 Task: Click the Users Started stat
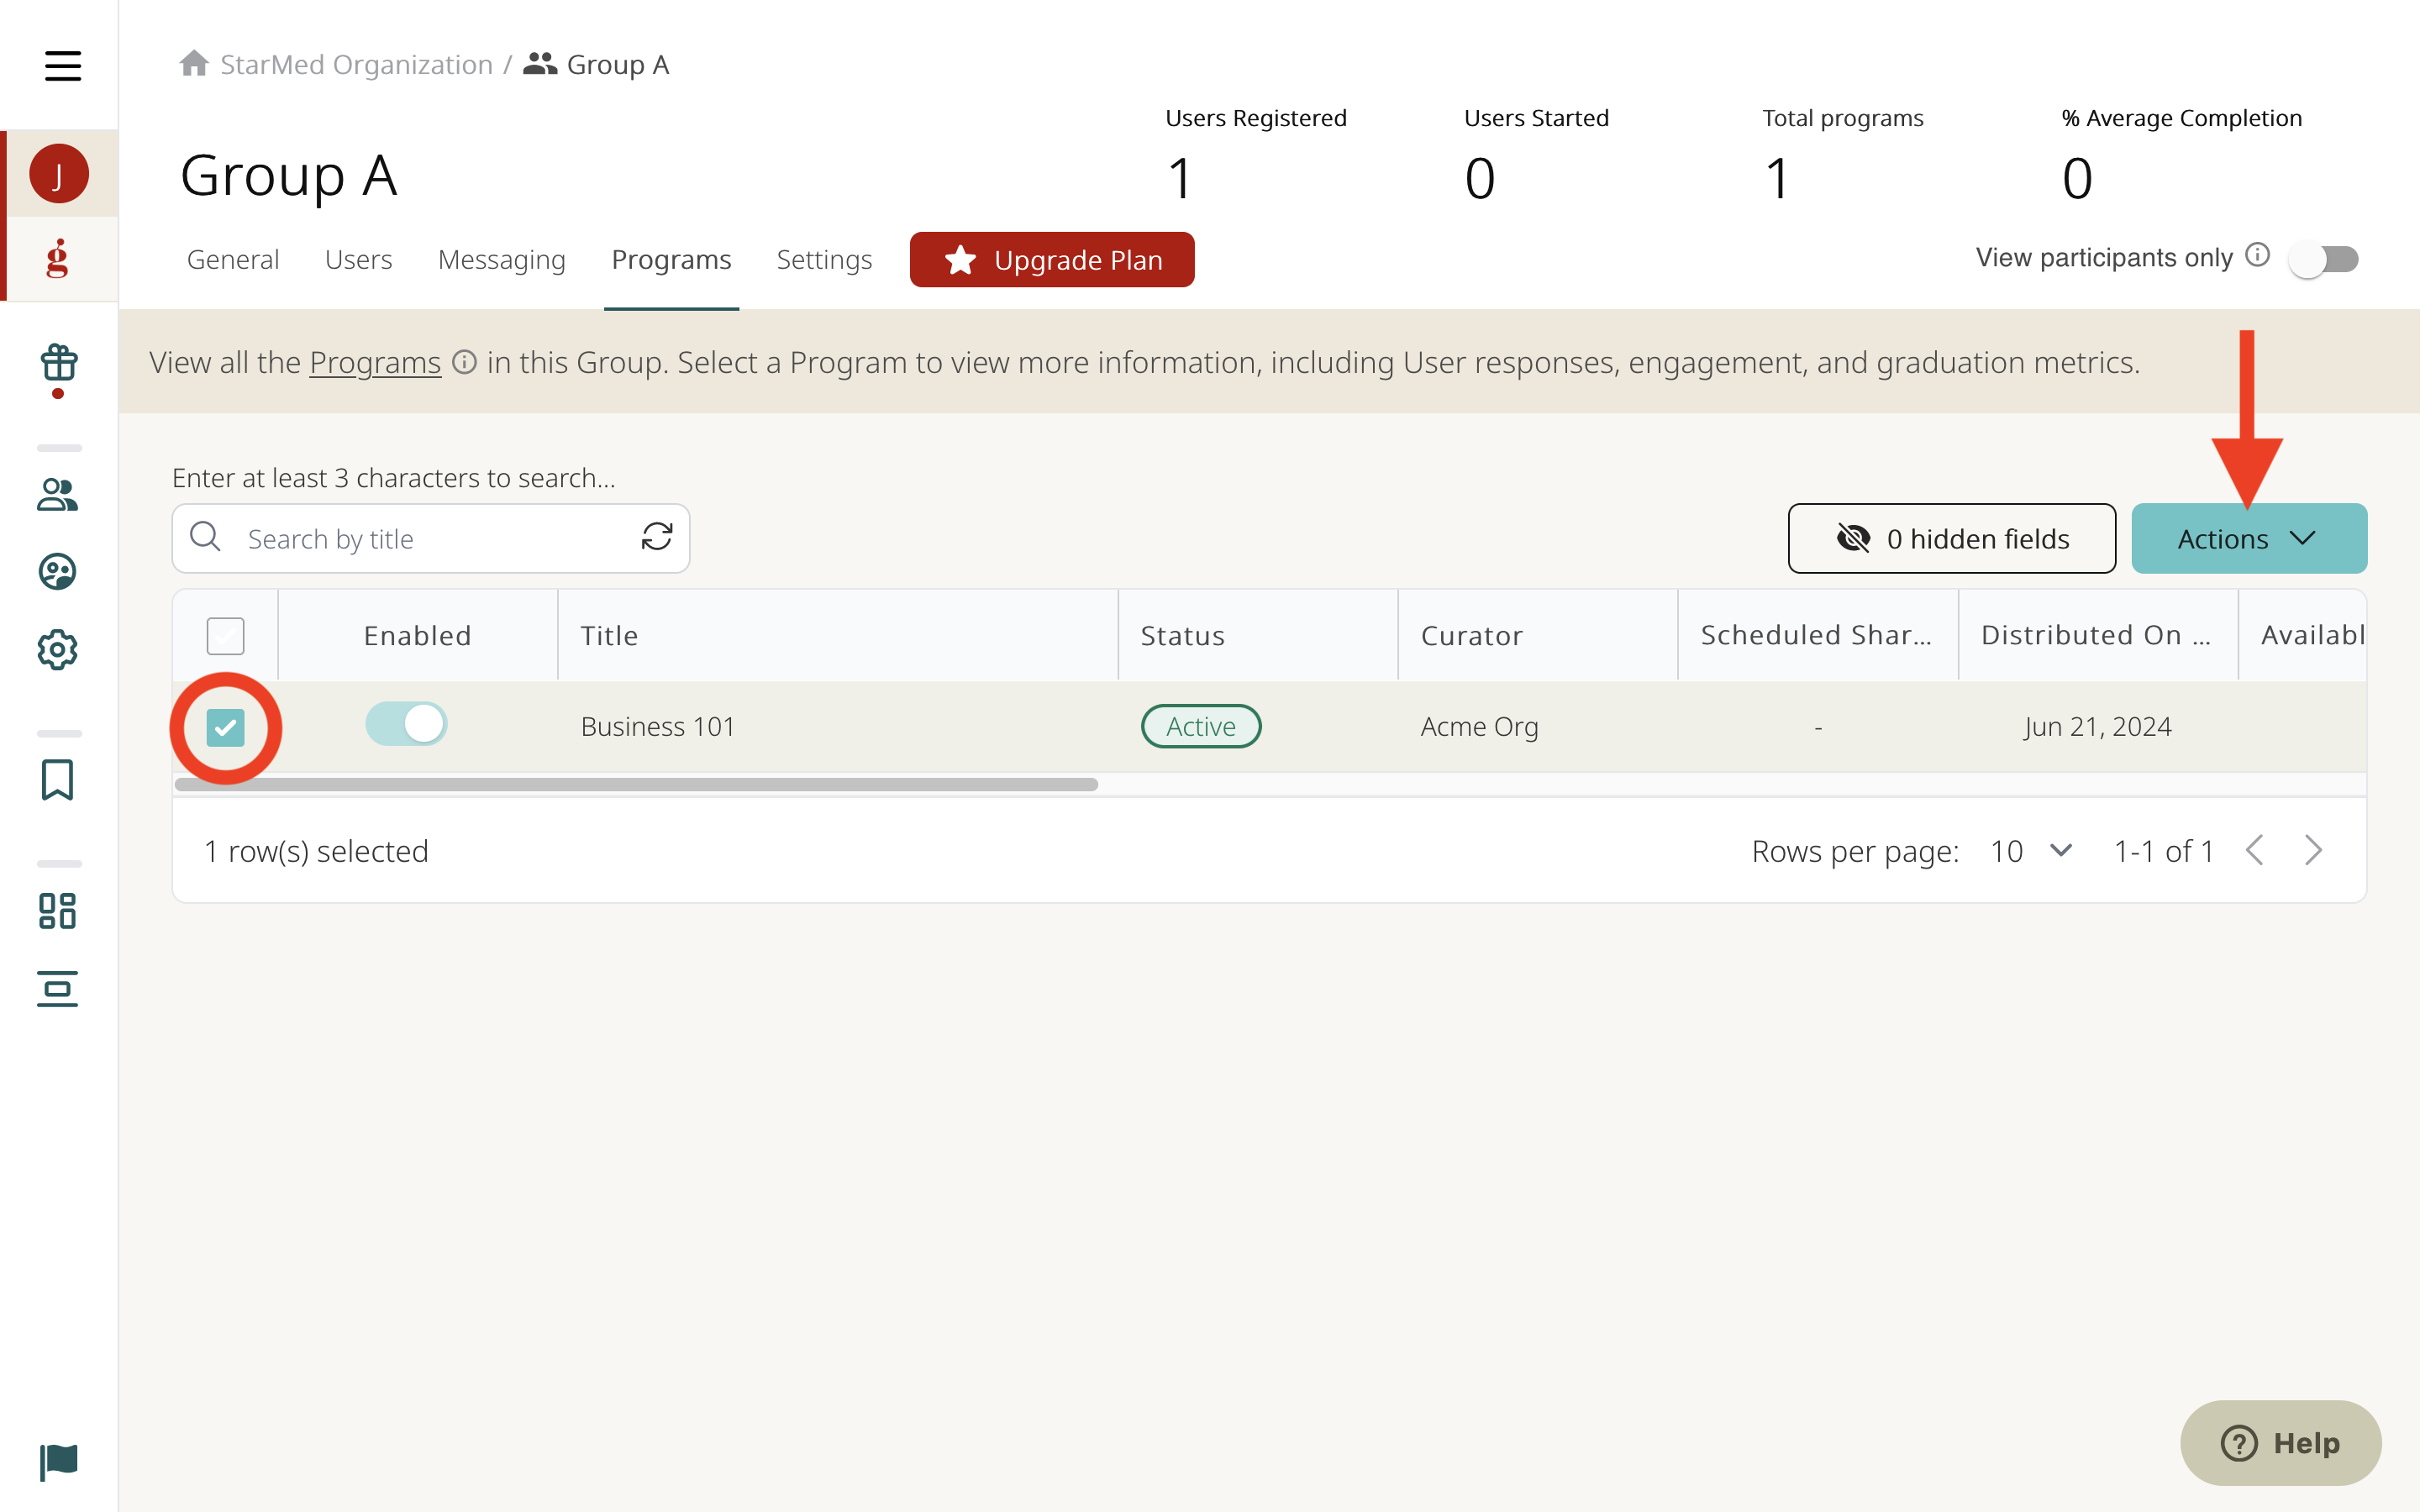tap(1536, 154)
